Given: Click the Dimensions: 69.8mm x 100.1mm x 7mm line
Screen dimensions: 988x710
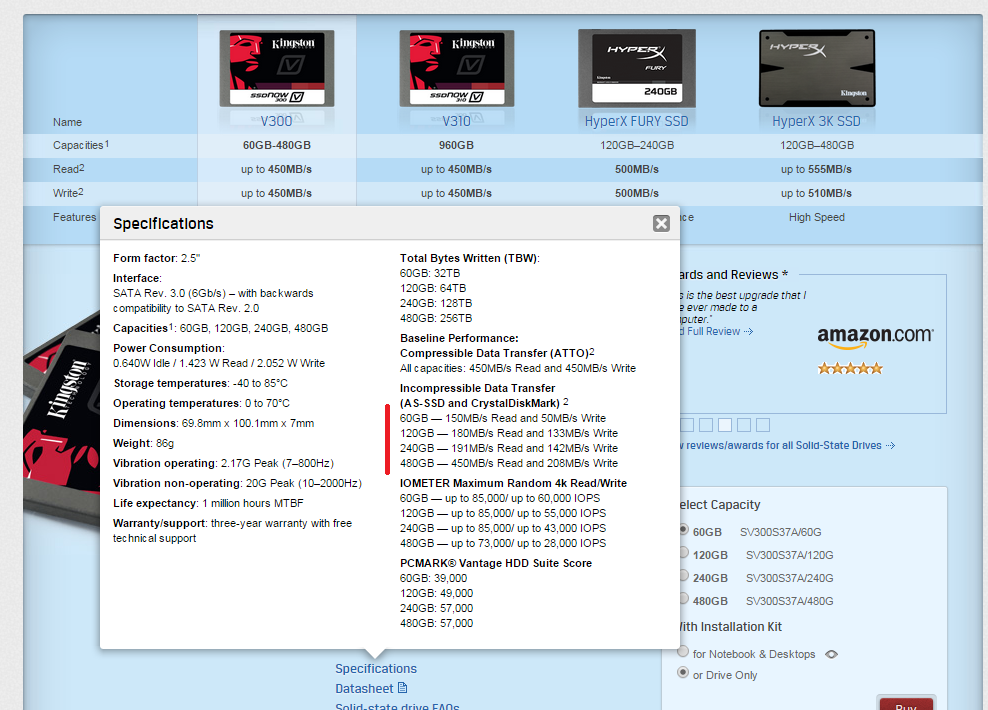Looking at the screenshot, I should pyautogui.click(x=214, y=423).
